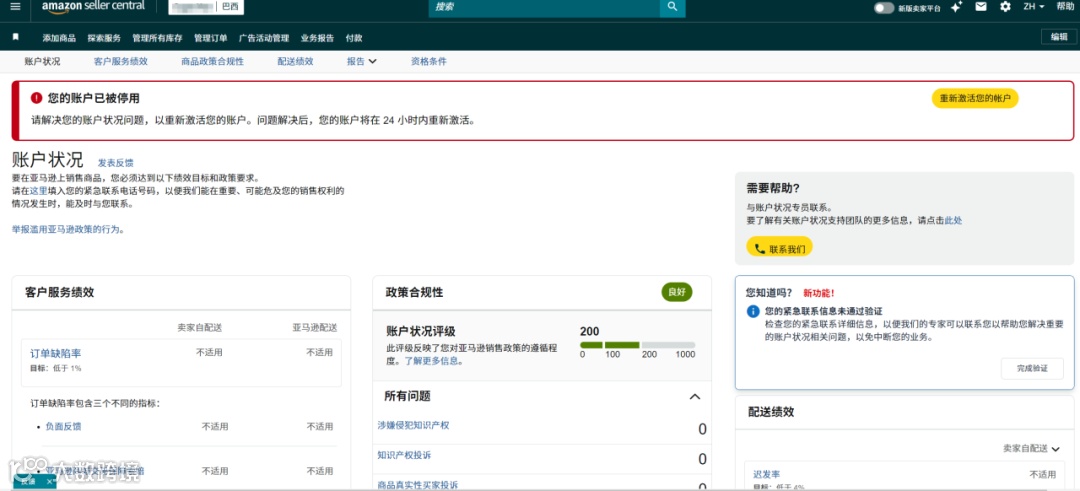Click the 联系我们 button
This screenshot has height=491, width=1080.
tap(779, 249)
